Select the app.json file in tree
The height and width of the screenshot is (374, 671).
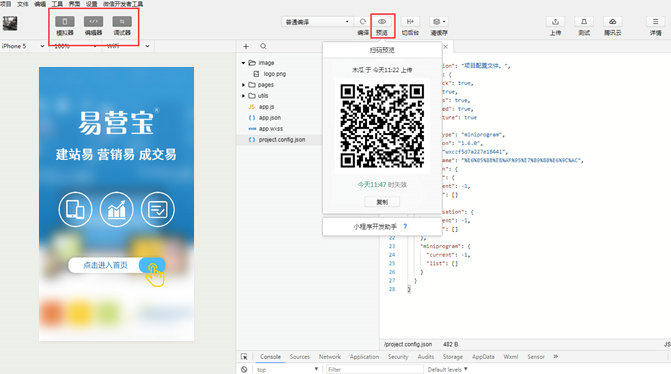[x=270, y=118]
